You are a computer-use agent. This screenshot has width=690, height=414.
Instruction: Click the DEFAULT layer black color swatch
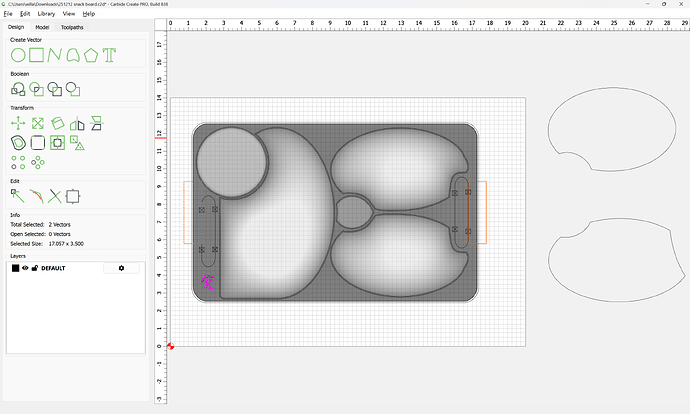pyautogui.click(x=15, y=268)
